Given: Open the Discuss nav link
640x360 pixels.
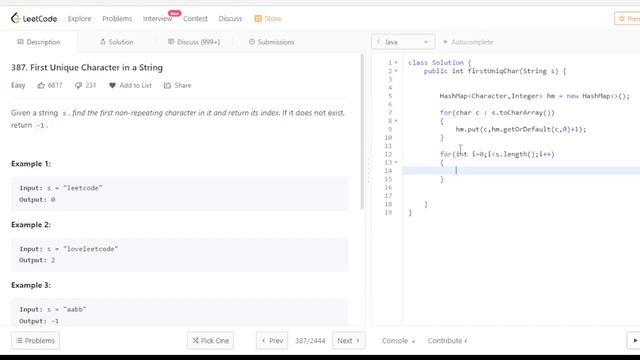Looking at the screenshot, I should [230, 19].
